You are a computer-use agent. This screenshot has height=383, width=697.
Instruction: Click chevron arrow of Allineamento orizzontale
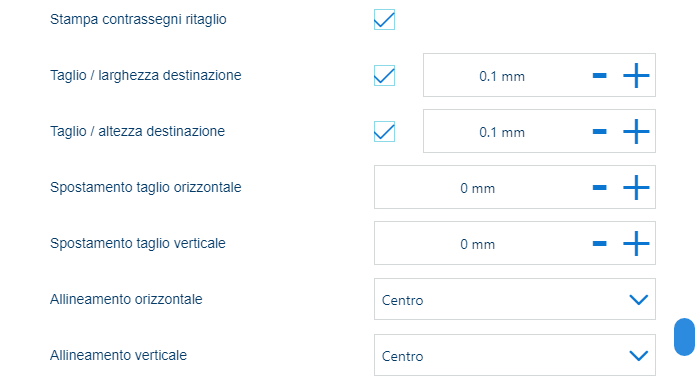click(639, 300)
